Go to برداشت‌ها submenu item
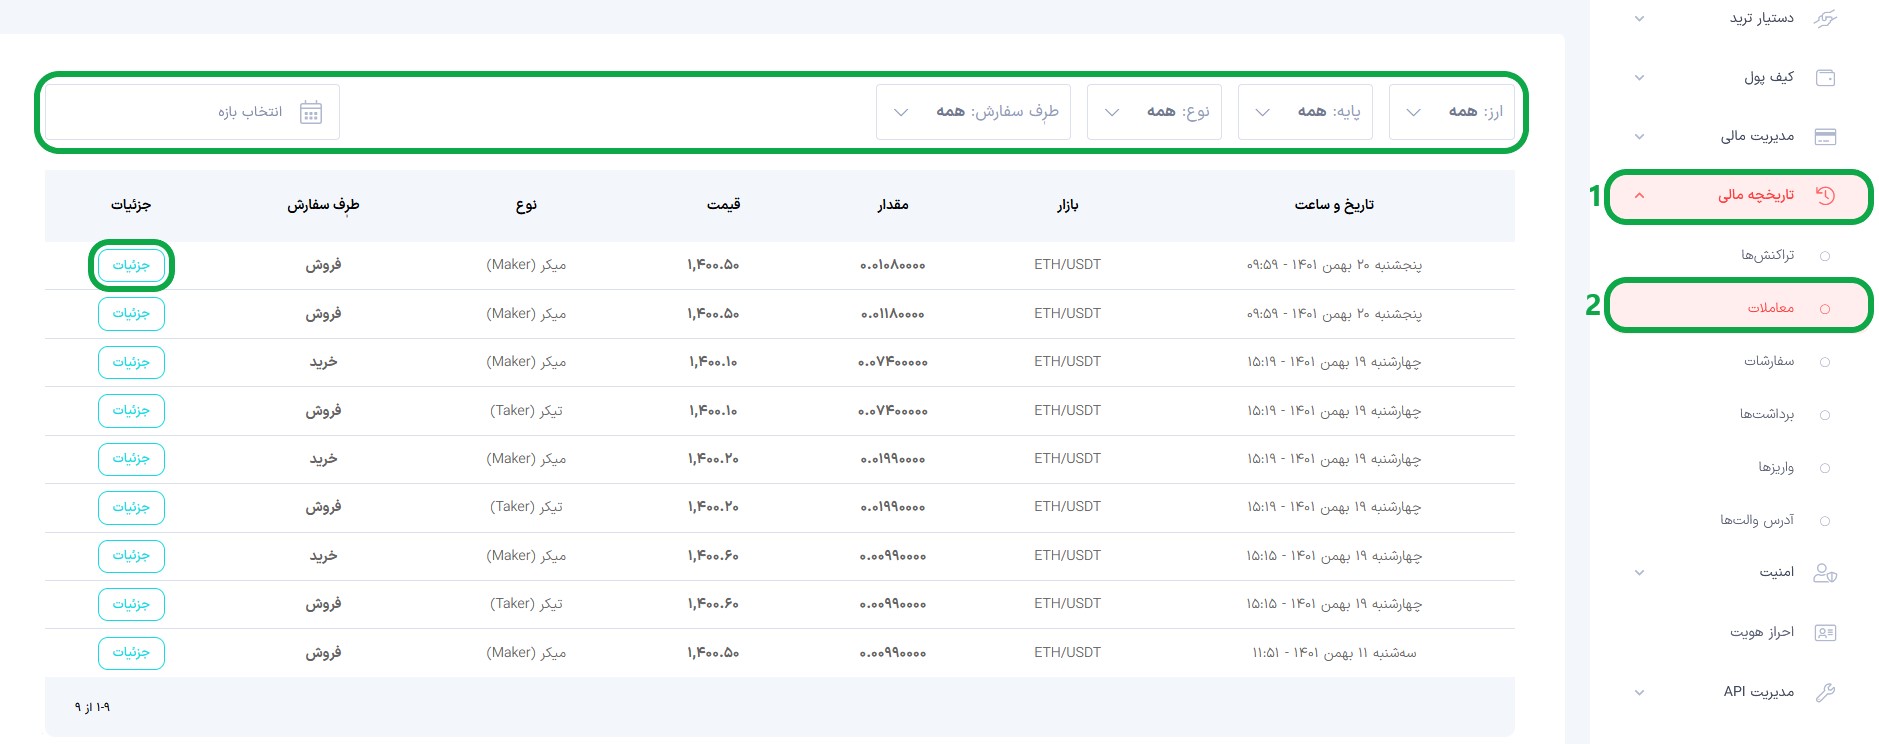Screen dimensions: 1879x744 (x=1766, y=414)
